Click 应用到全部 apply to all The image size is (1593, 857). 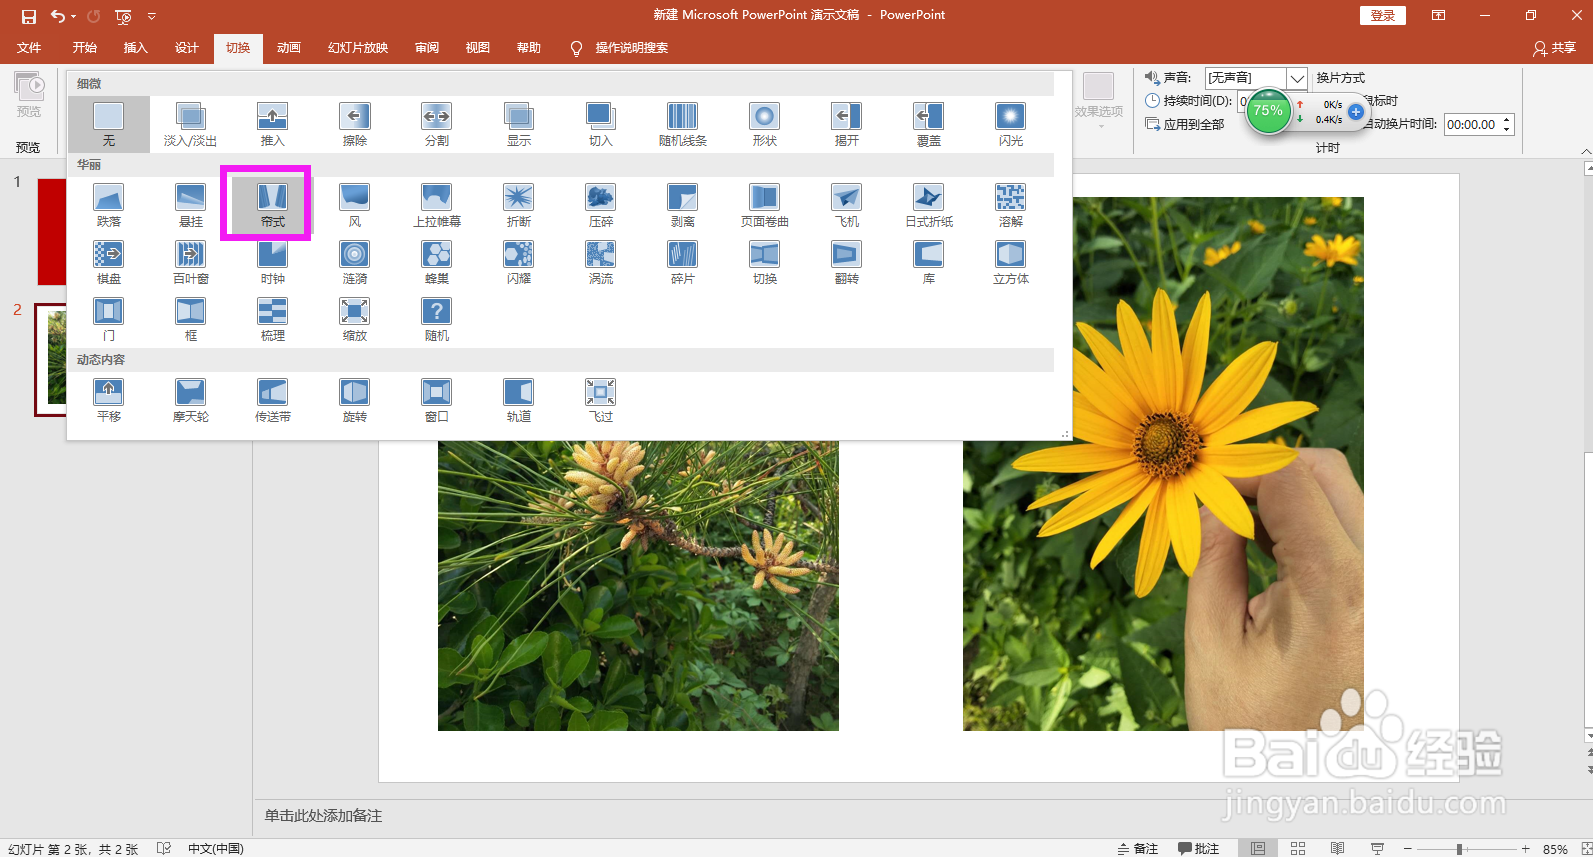[x=1185, y=124]
